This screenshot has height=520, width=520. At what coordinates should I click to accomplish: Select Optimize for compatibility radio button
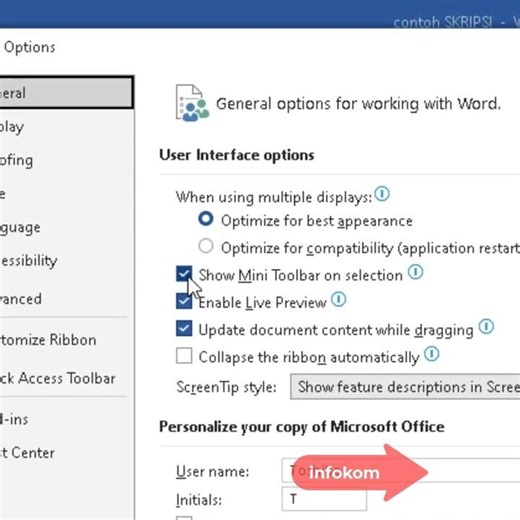point(206,246)
